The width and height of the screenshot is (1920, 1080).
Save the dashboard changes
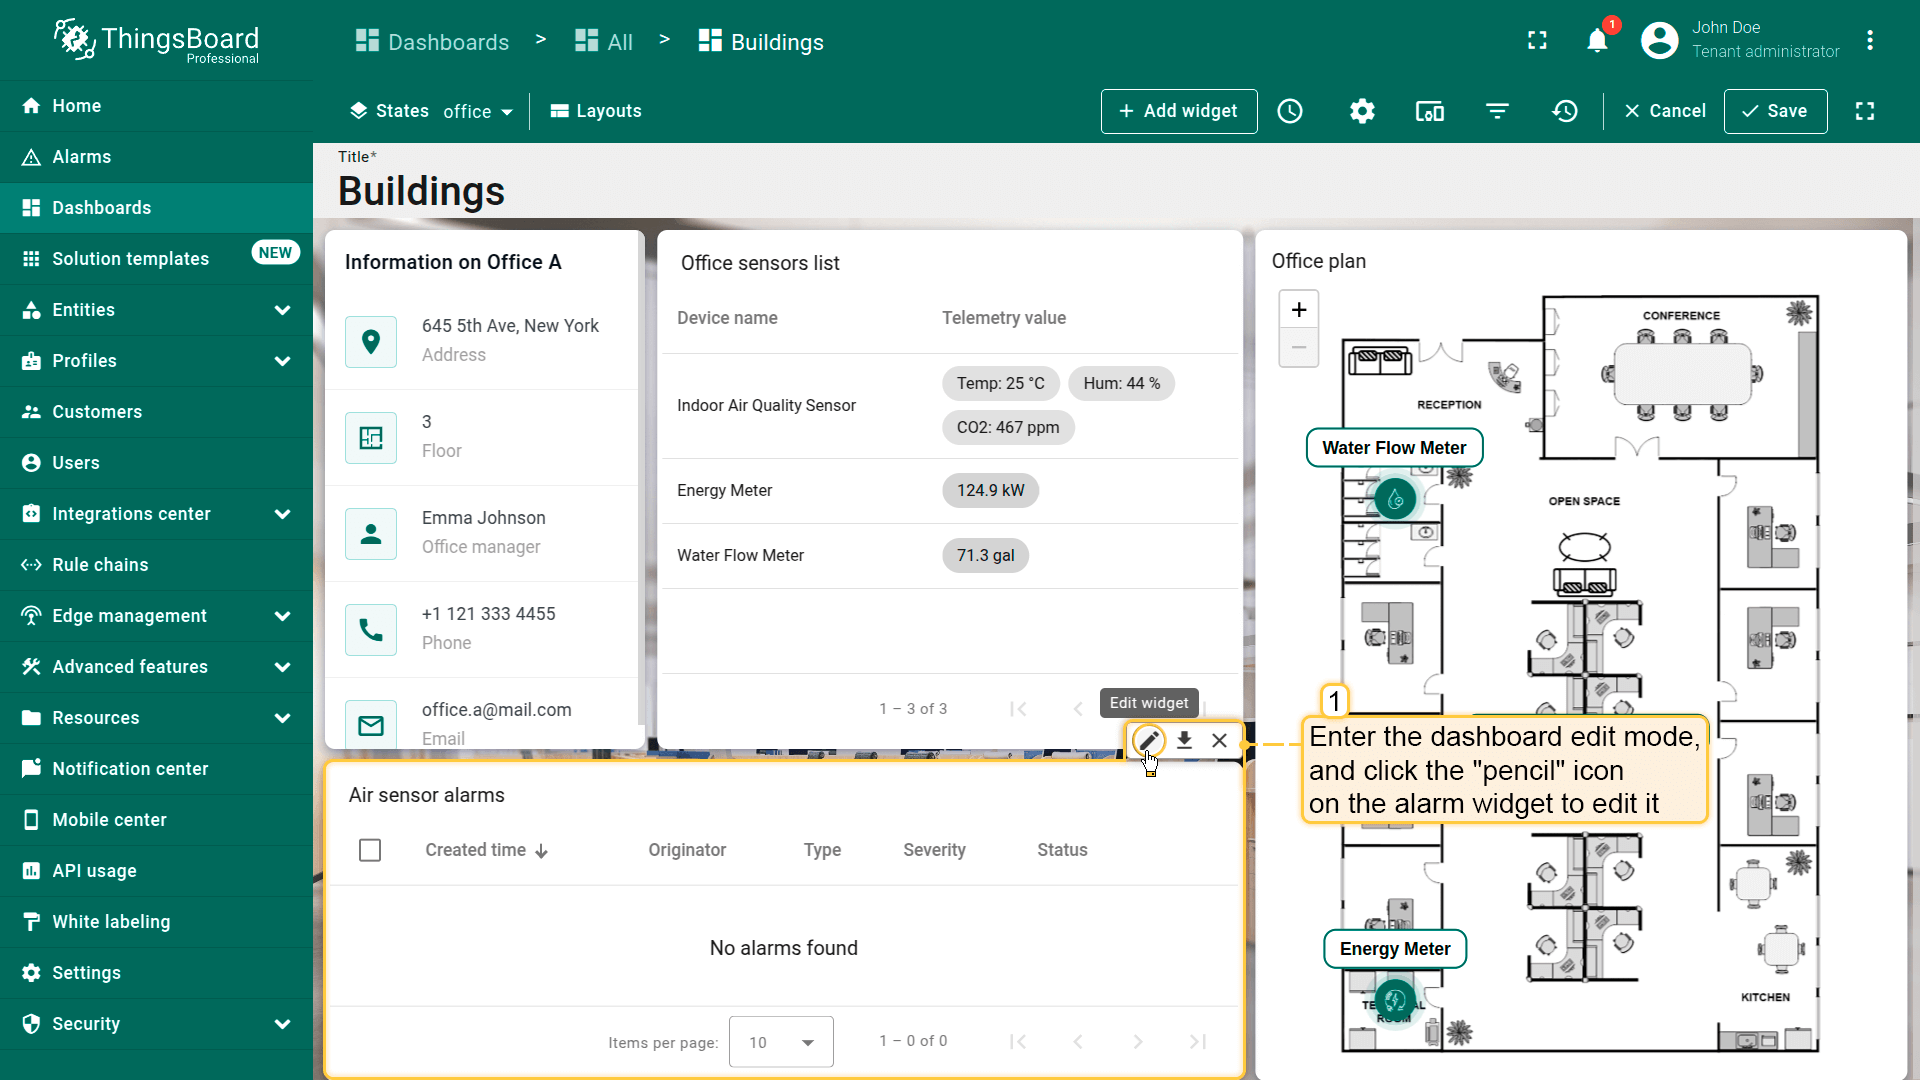1775,111
